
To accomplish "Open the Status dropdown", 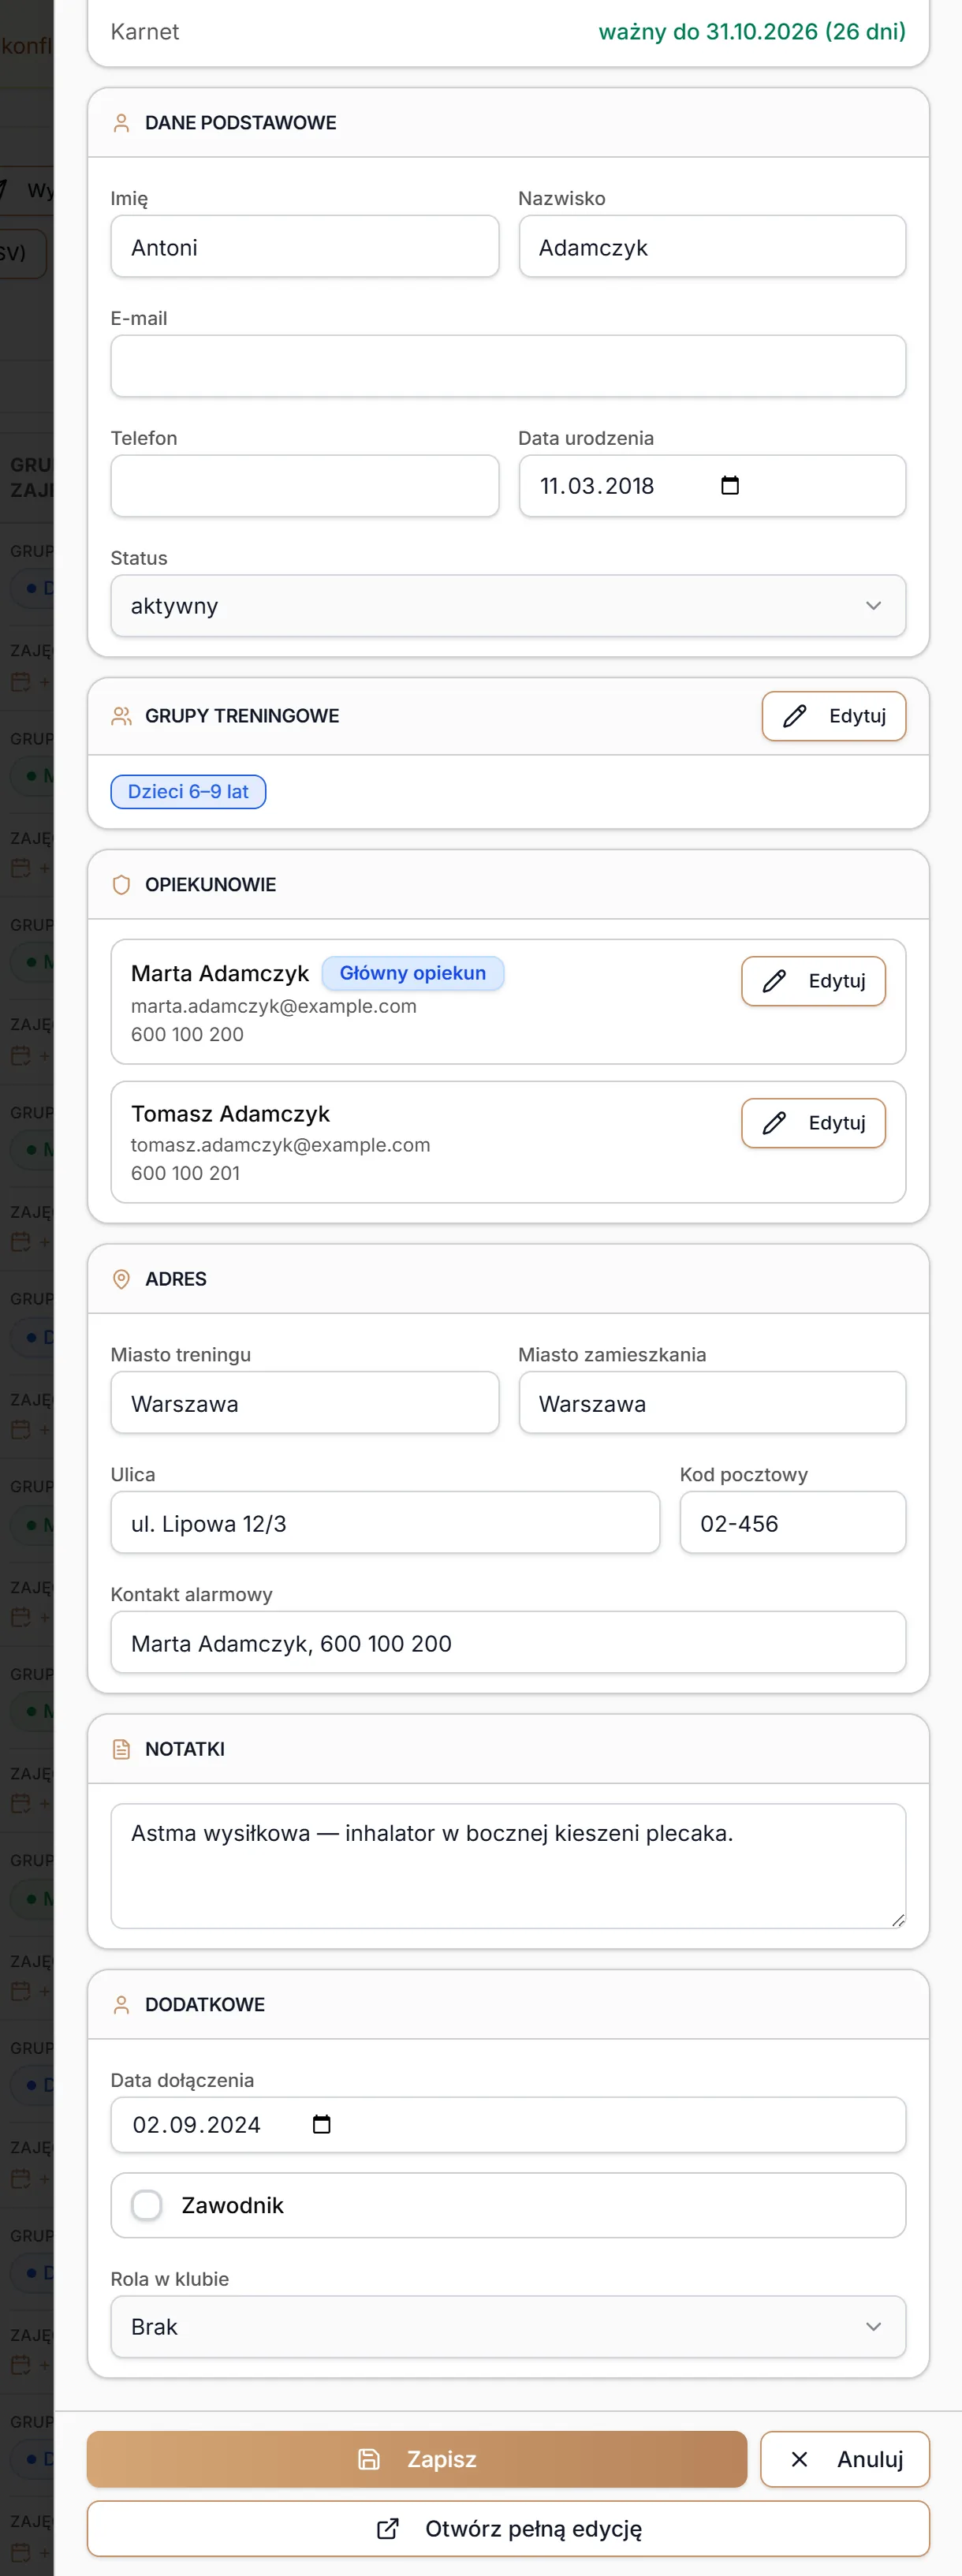I will [x=508, y=606].
